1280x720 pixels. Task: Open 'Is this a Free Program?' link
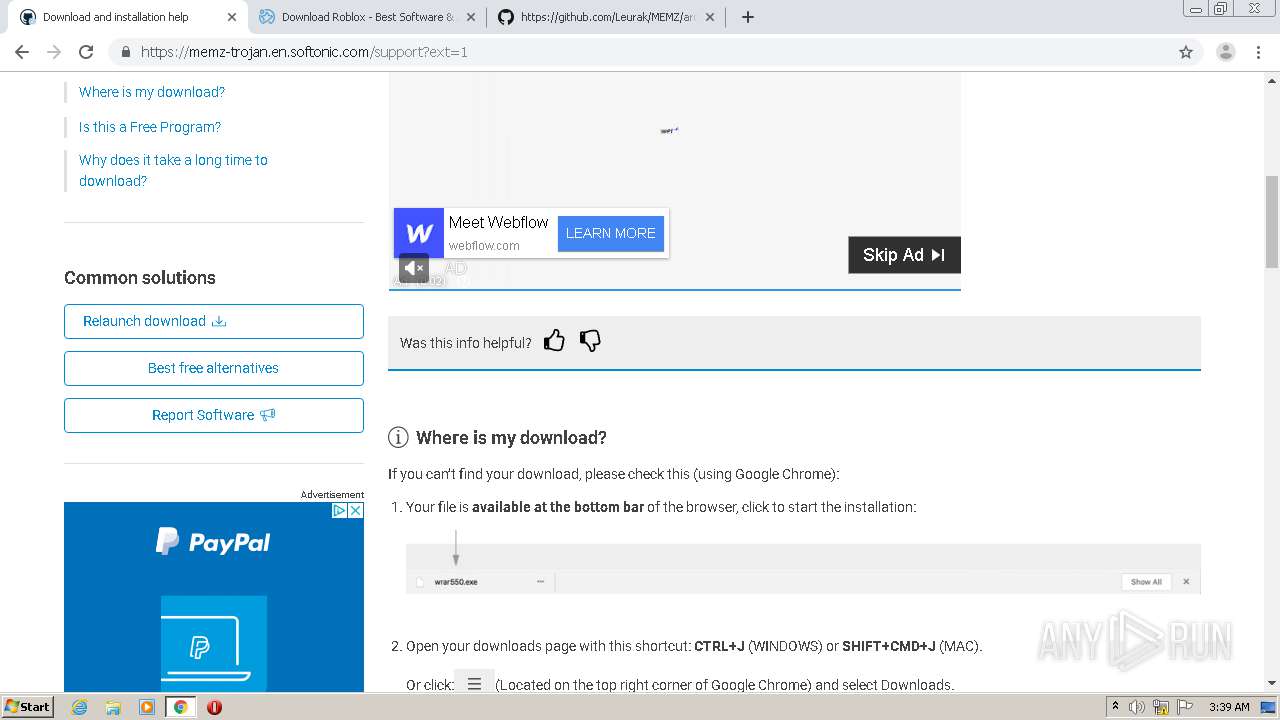150,127
